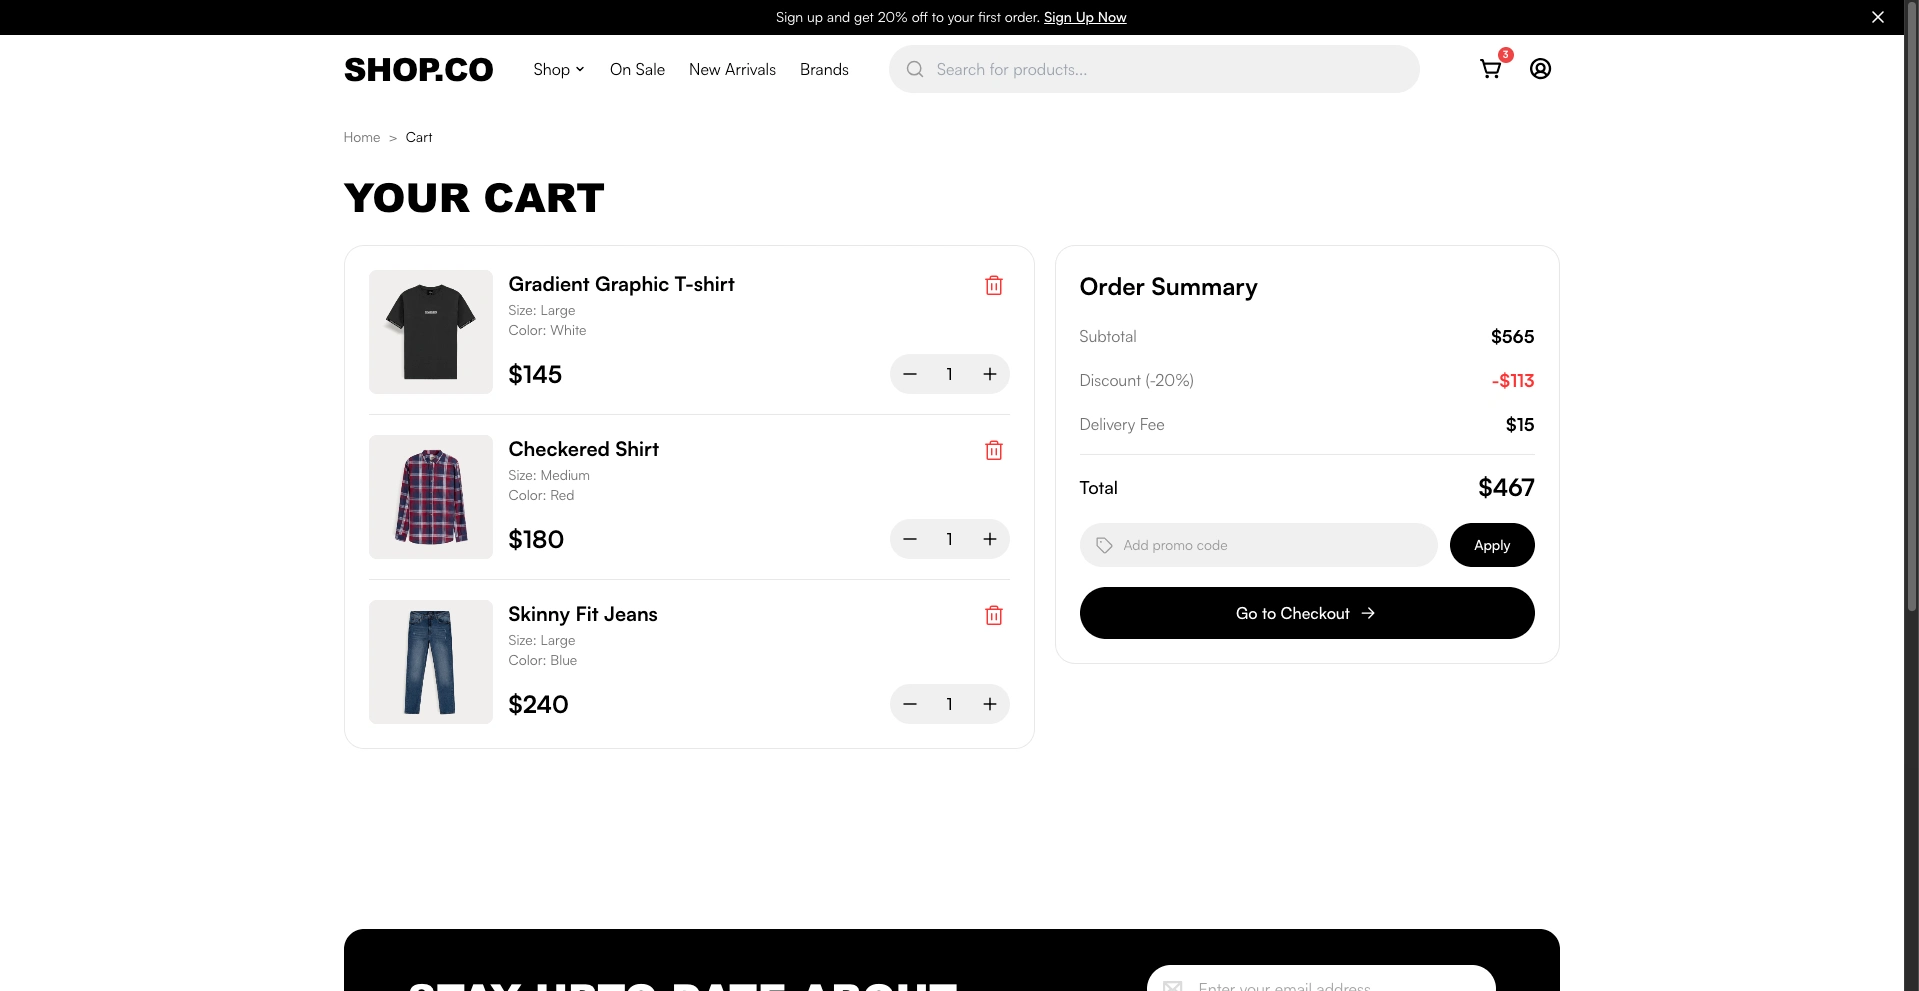This screenshot has height=991, width=1919.
Task: Expand the Shop dropdown menu
Action: pos(558,69)
